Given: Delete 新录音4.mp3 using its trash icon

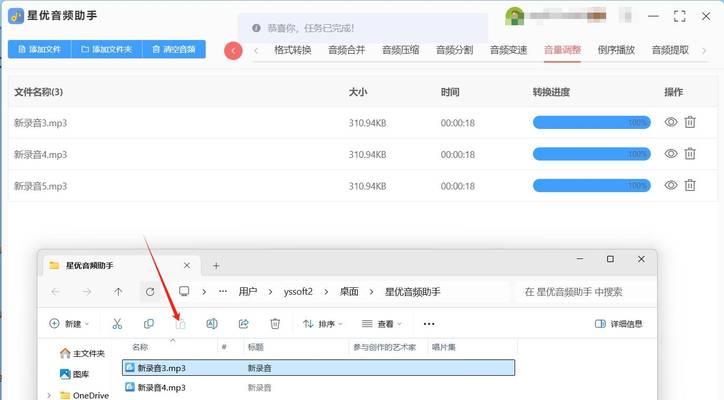Looking at the screenshot, I should click(x=690, y=153).
